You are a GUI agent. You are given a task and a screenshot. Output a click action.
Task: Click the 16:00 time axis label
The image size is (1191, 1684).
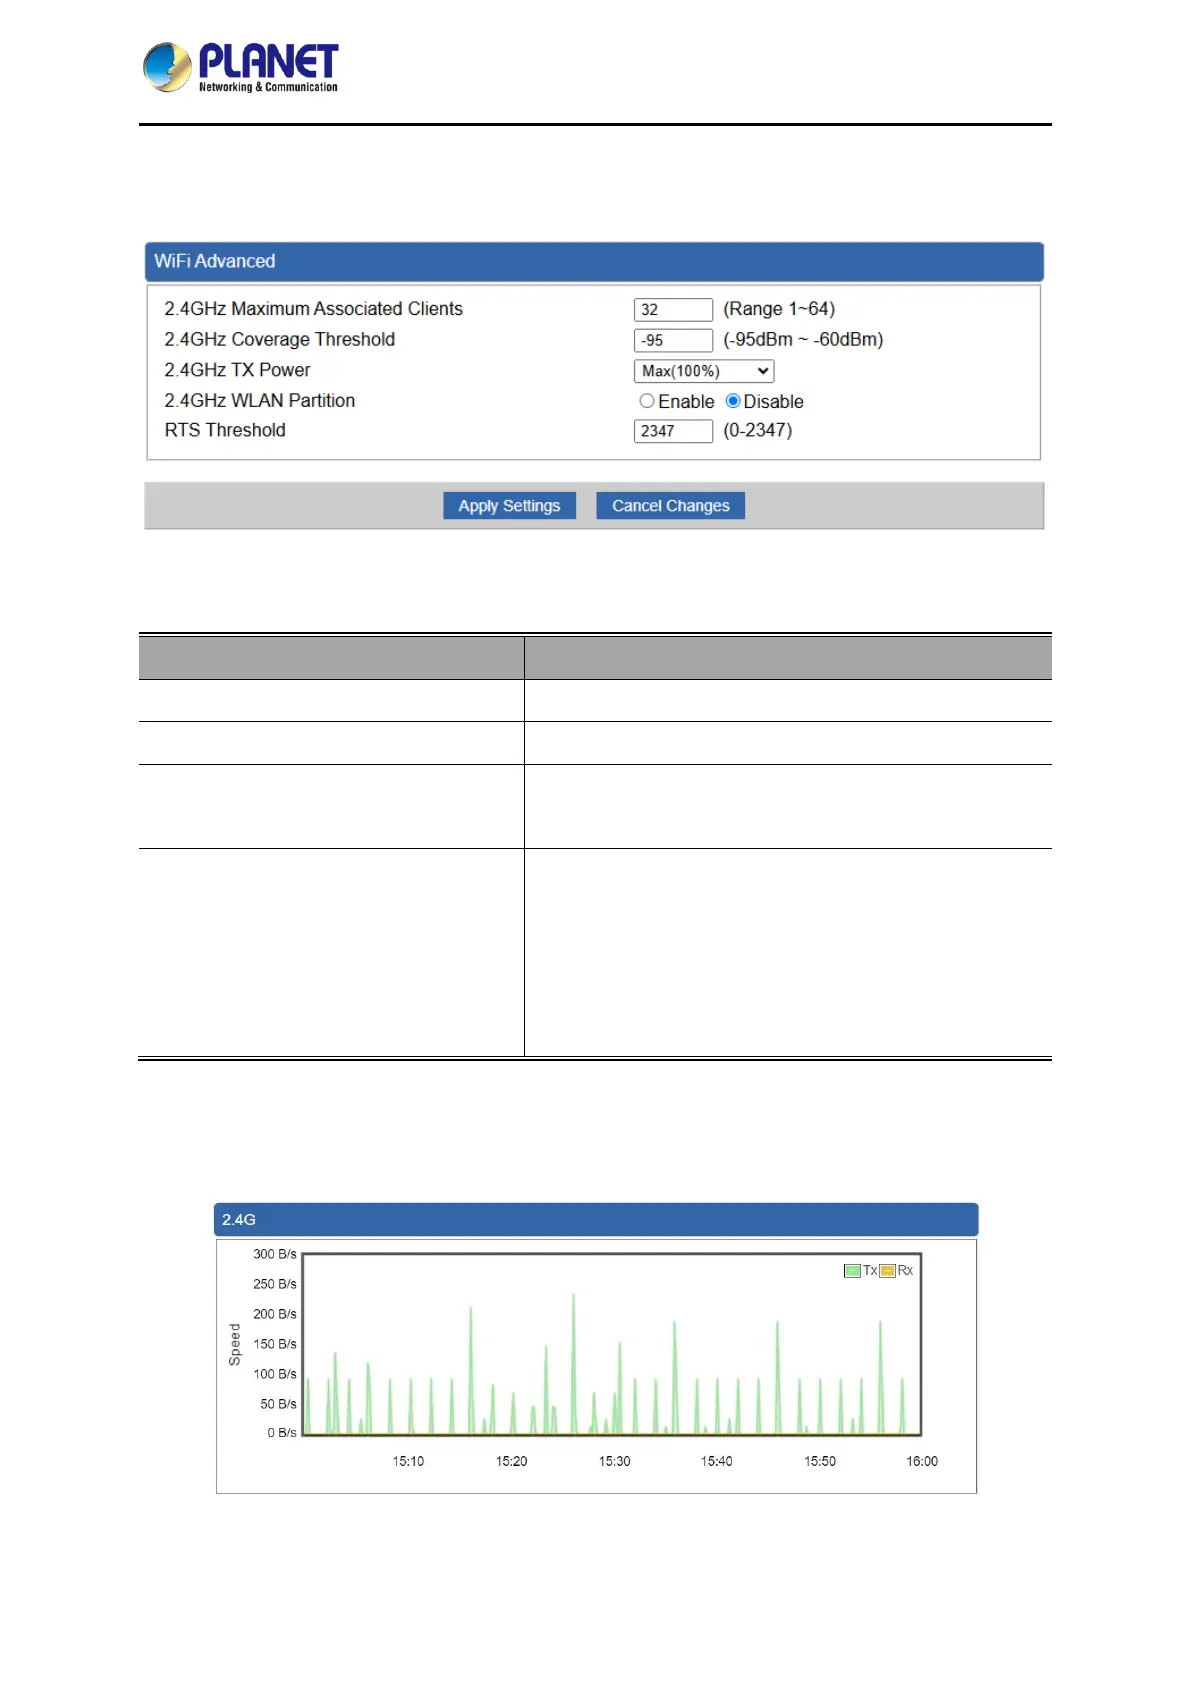[x=921, y=1461]
